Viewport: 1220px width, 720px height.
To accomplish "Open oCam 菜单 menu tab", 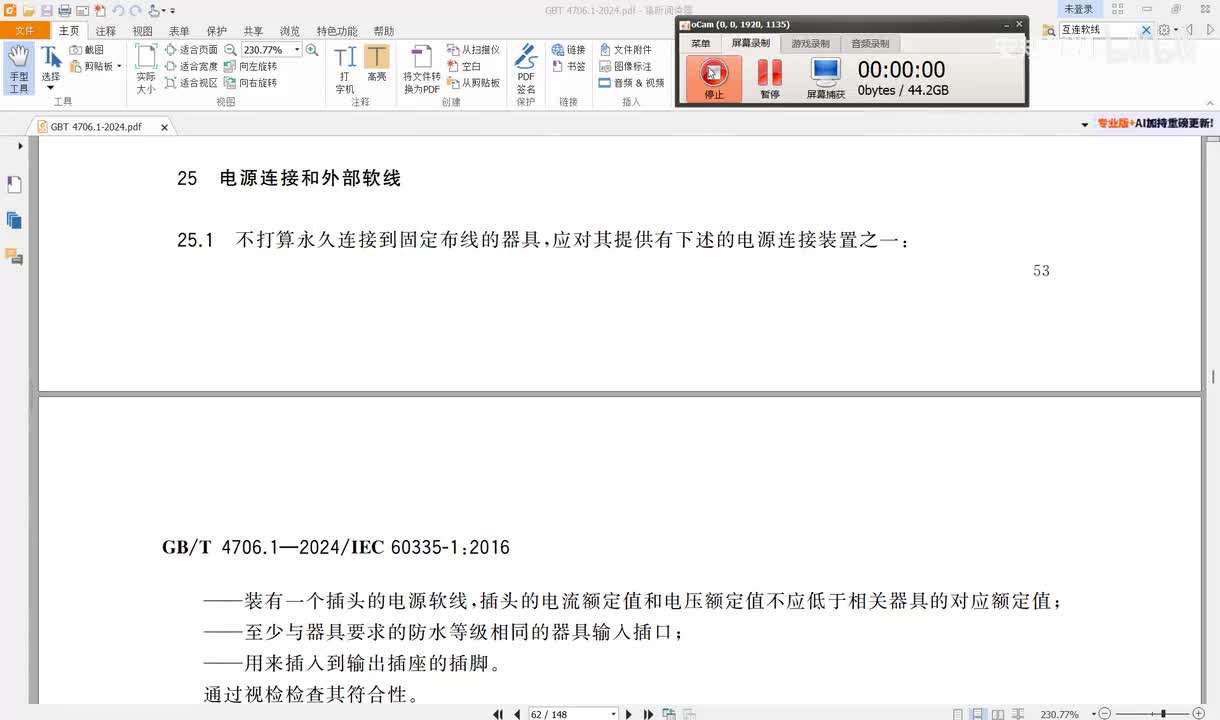I will click(x=701, y=43).
